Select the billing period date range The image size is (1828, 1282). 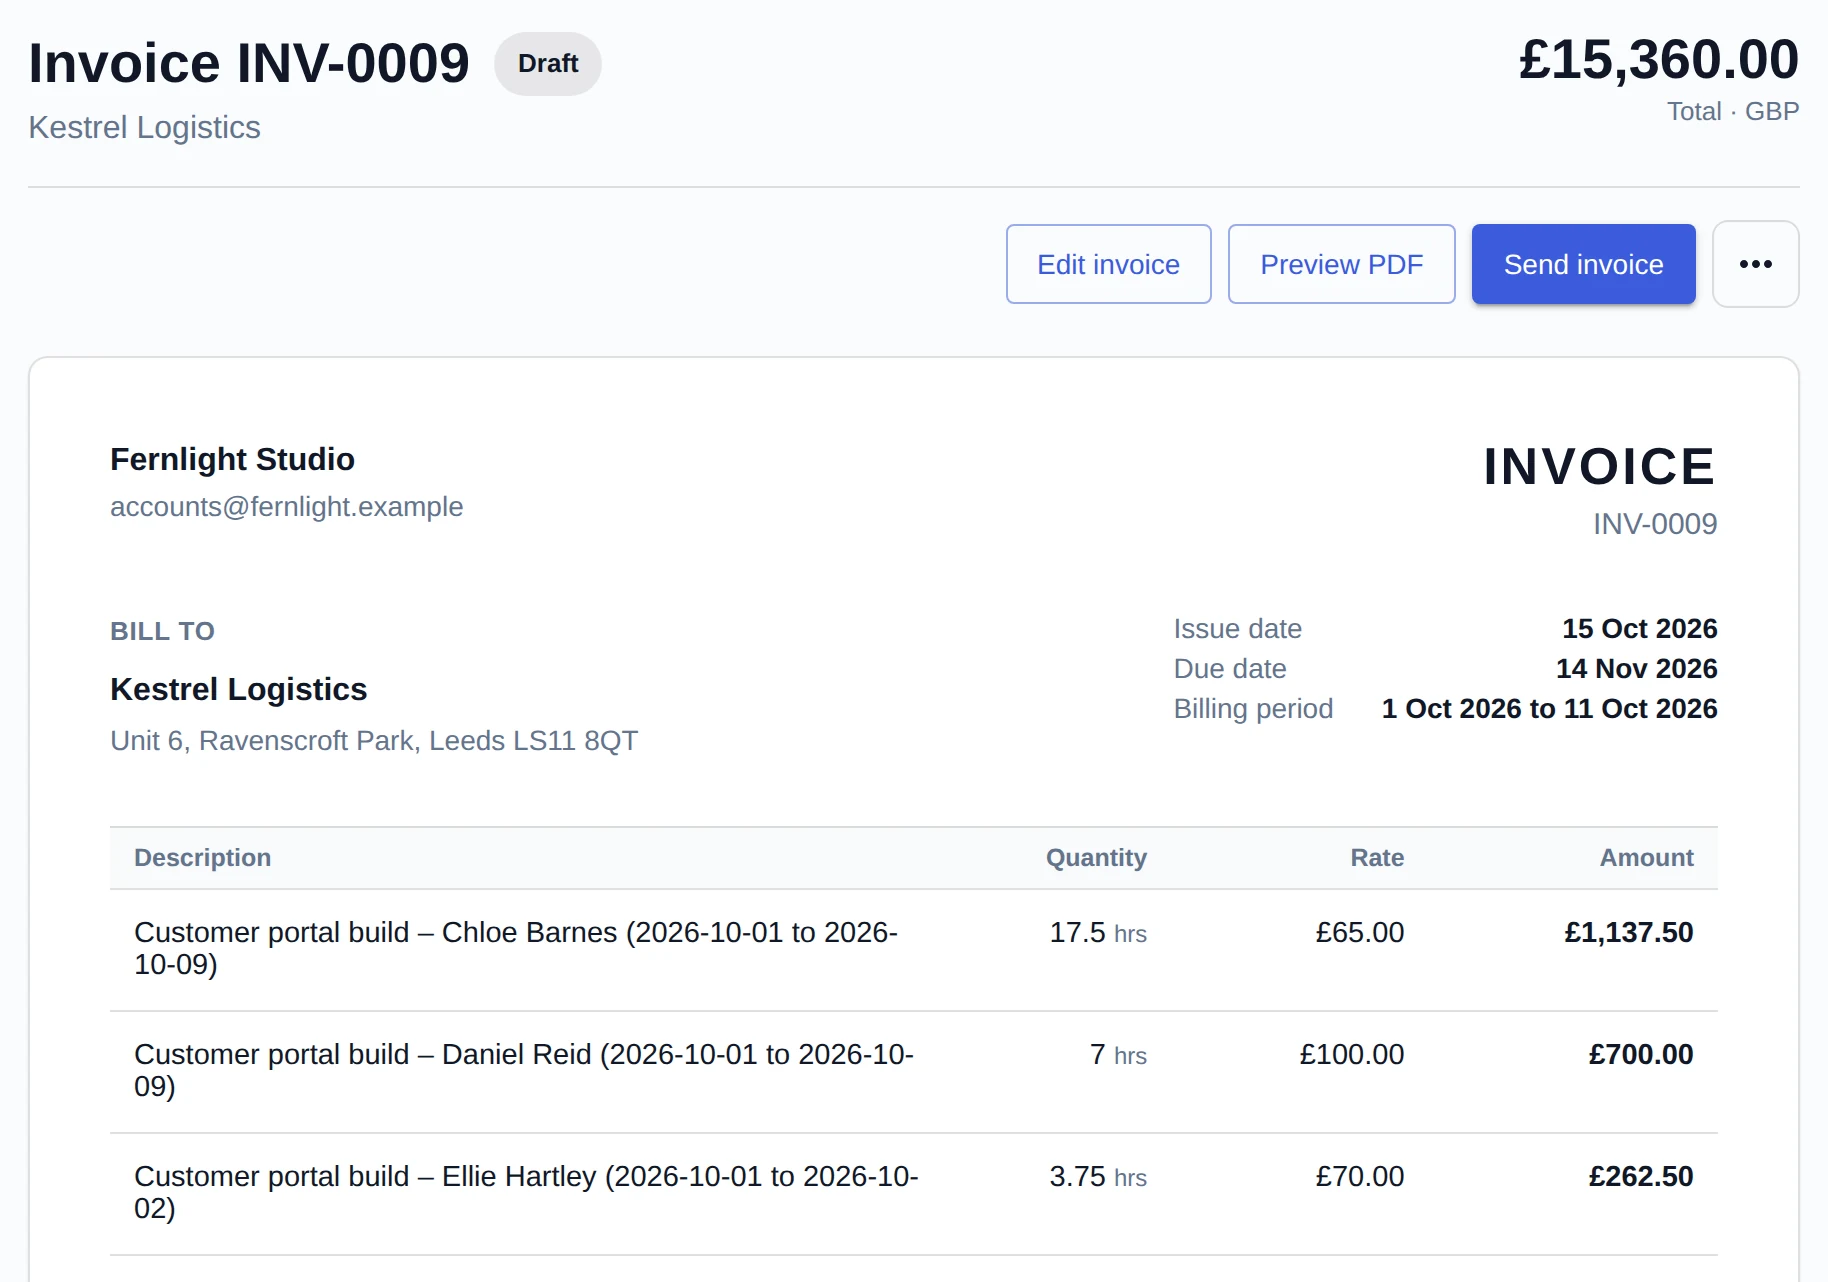[1549, 709]
